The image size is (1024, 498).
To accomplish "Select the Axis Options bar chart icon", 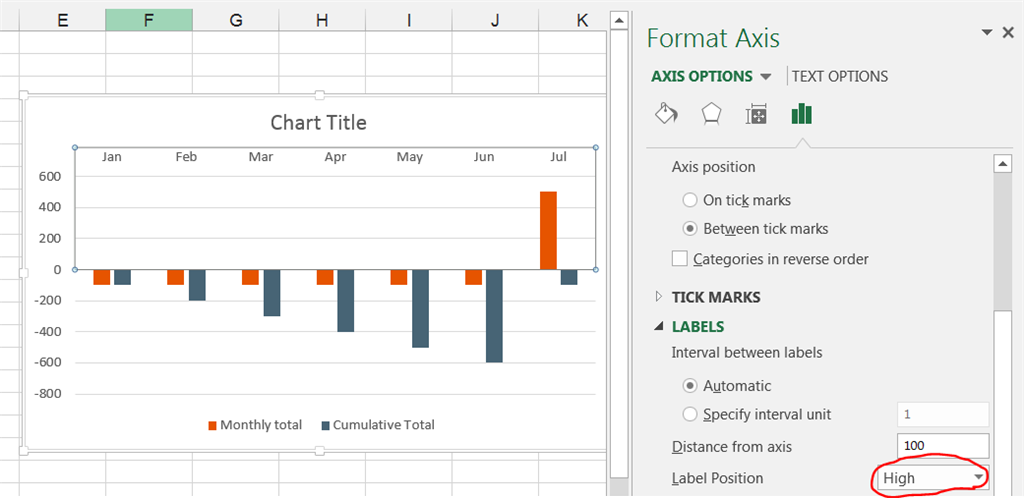I will coord(801,114).
